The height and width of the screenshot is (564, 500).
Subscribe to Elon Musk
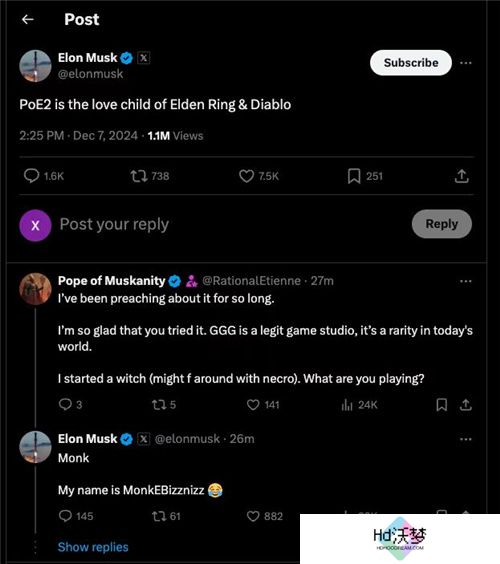coord(411,63)
